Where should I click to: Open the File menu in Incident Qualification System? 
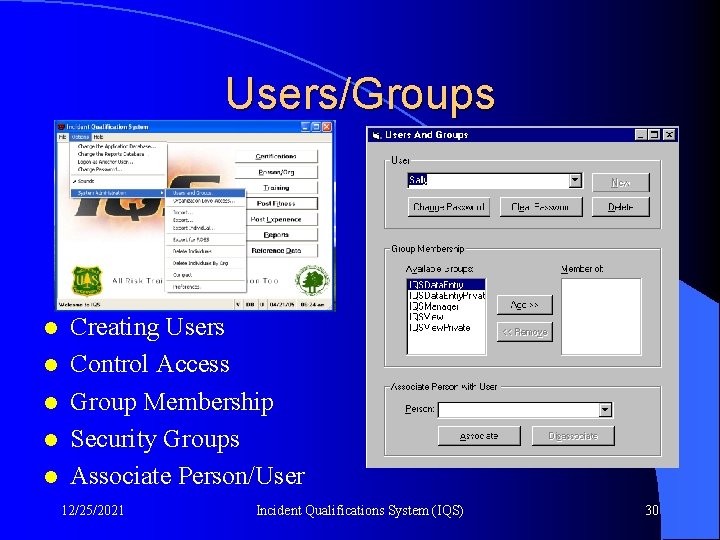tap(63, 137)
